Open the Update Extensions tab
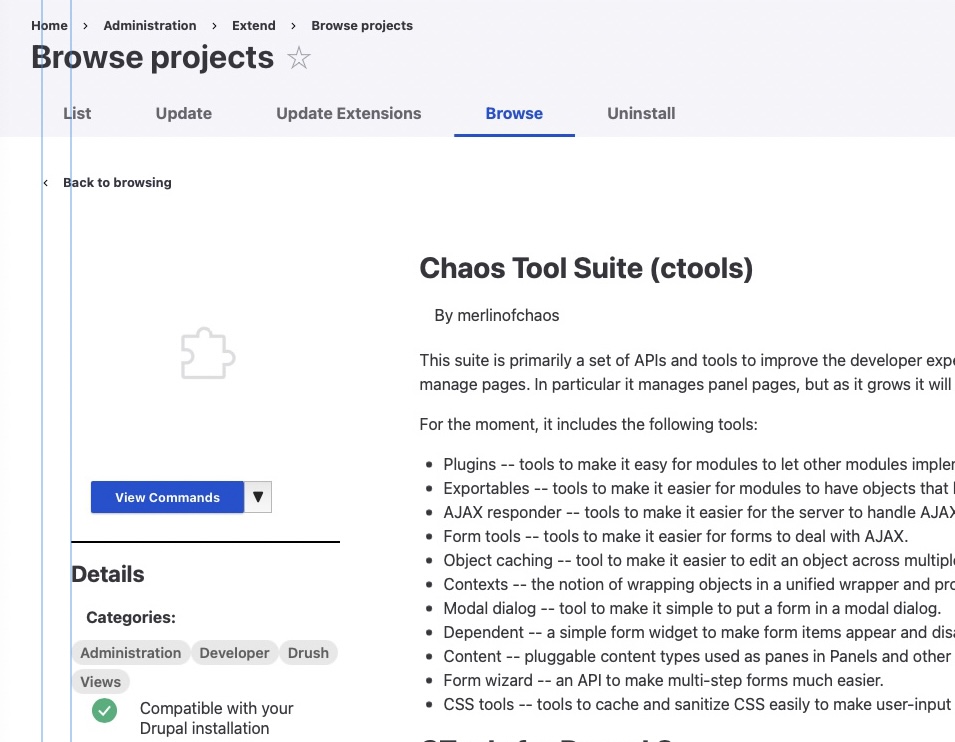The height and width of the screenshot is (742, 955). point(348,113)
